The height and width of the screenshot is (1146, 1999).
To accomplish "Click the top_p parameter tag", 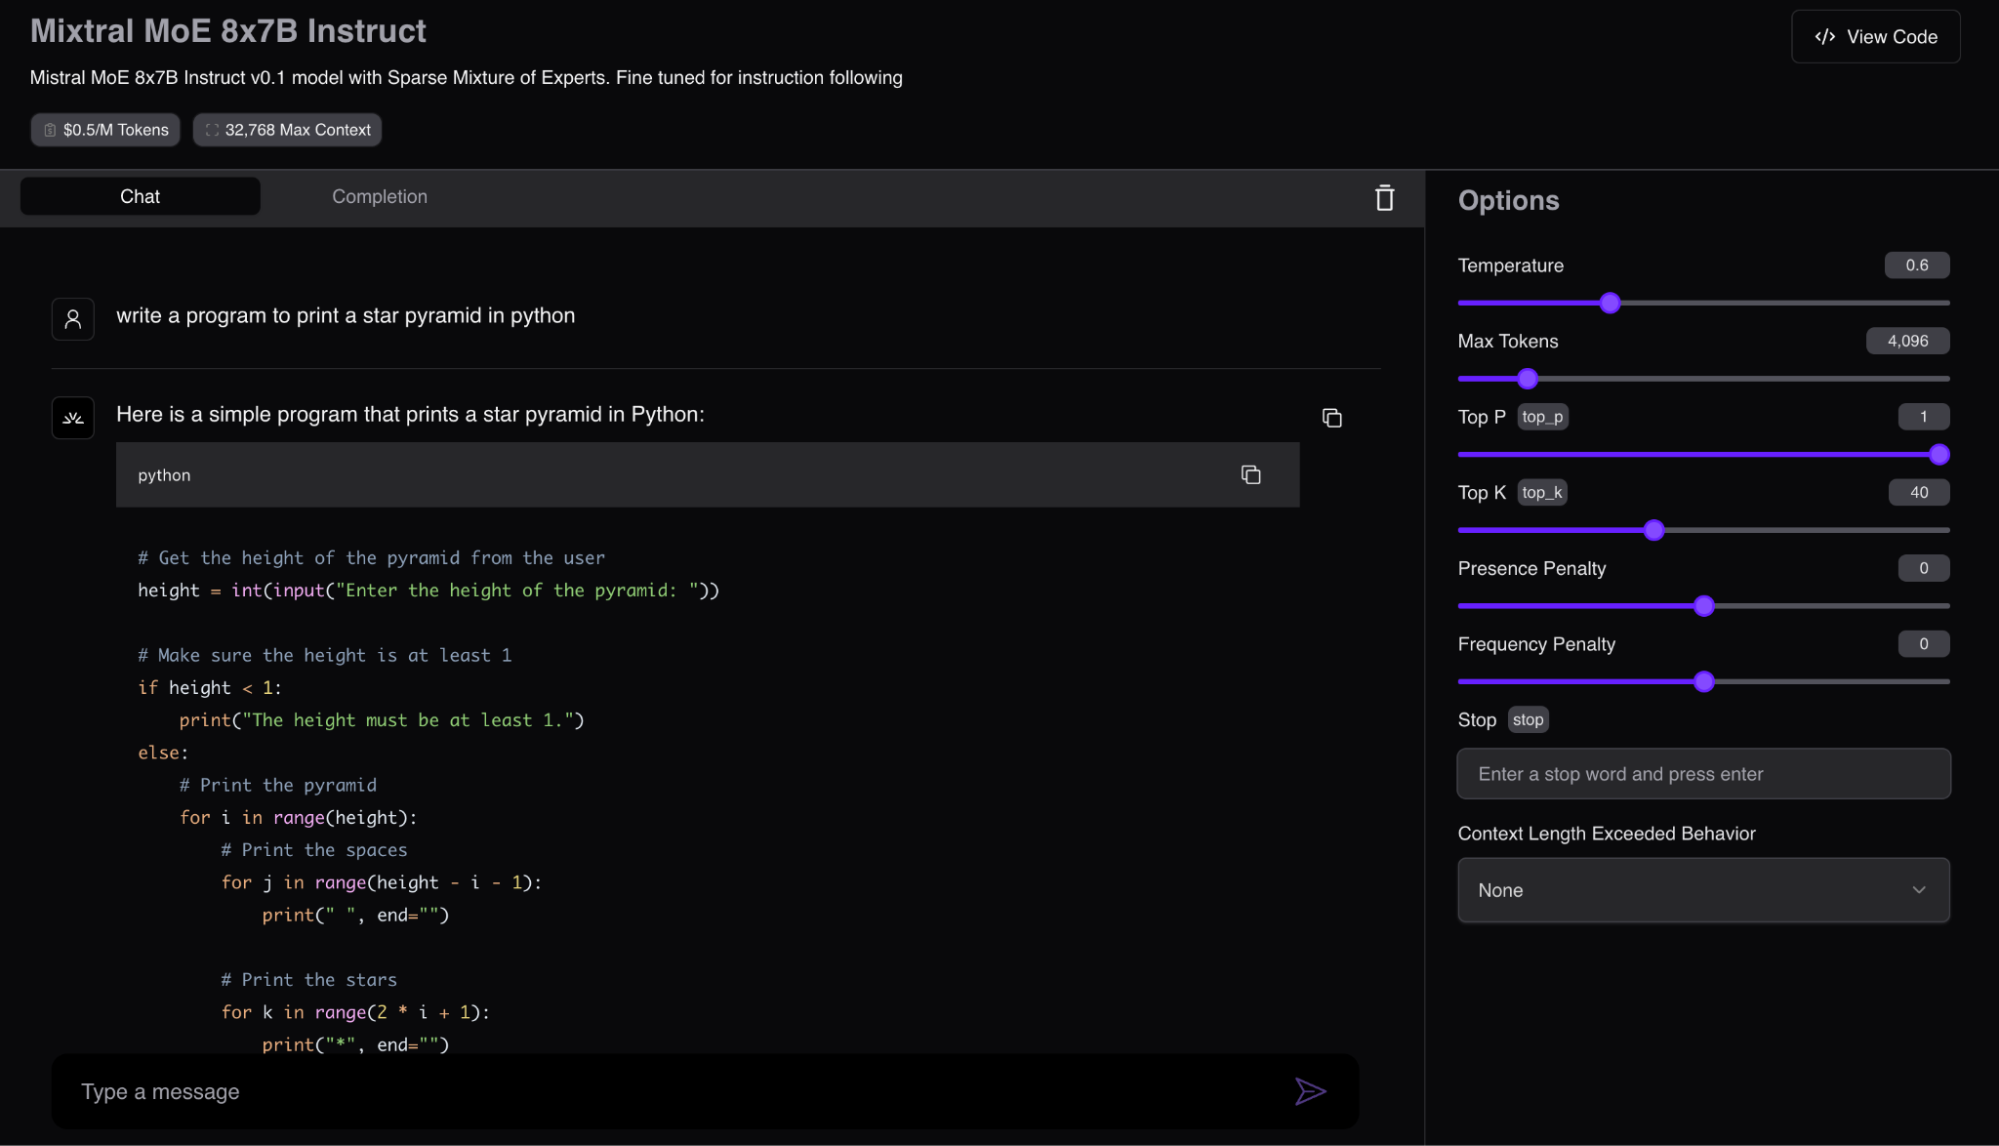I will click(1542, 417).
